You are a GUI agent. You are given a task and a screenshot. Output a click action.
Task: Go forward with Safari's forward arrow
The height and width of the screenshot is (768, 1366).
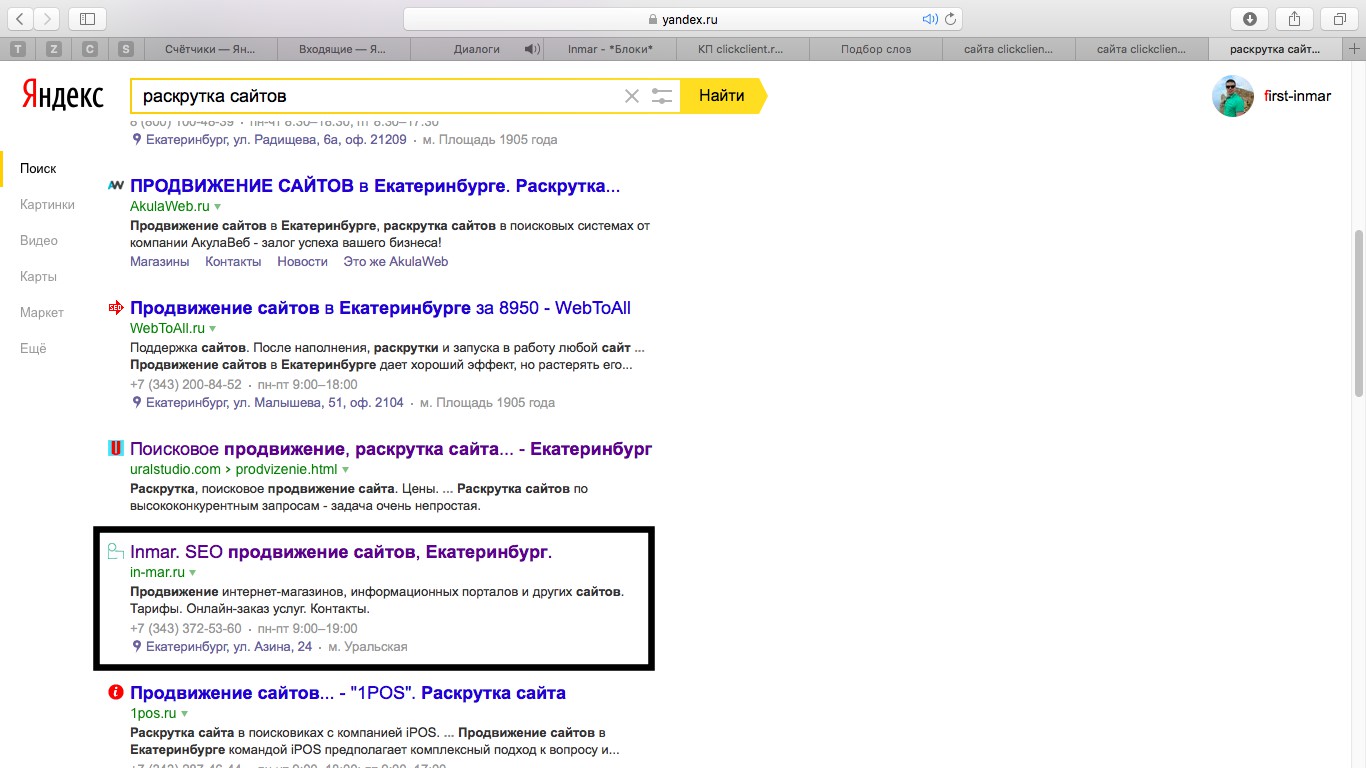coord(47,18)
